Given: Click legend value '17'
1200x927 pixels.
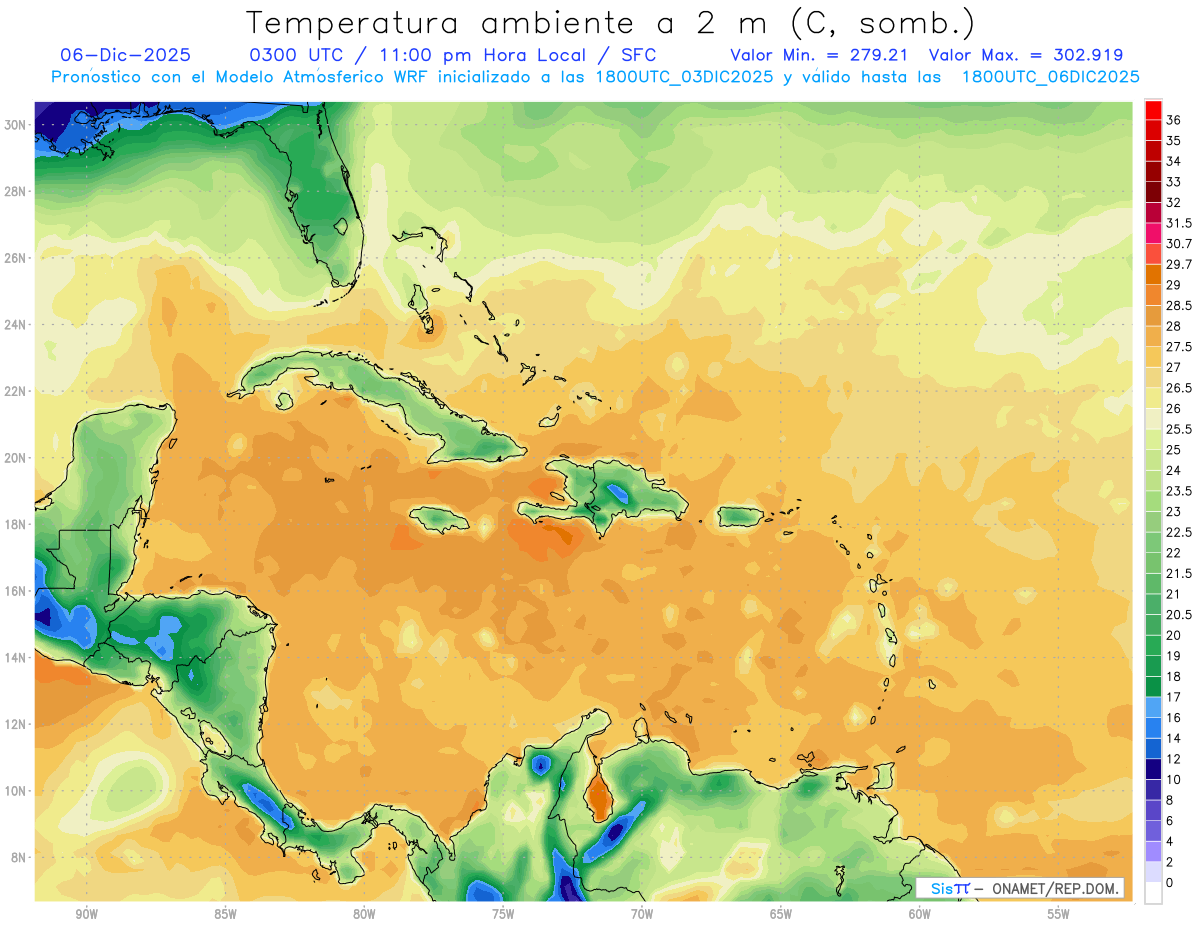Looking at the screenshot, I should click(1174, 697).
